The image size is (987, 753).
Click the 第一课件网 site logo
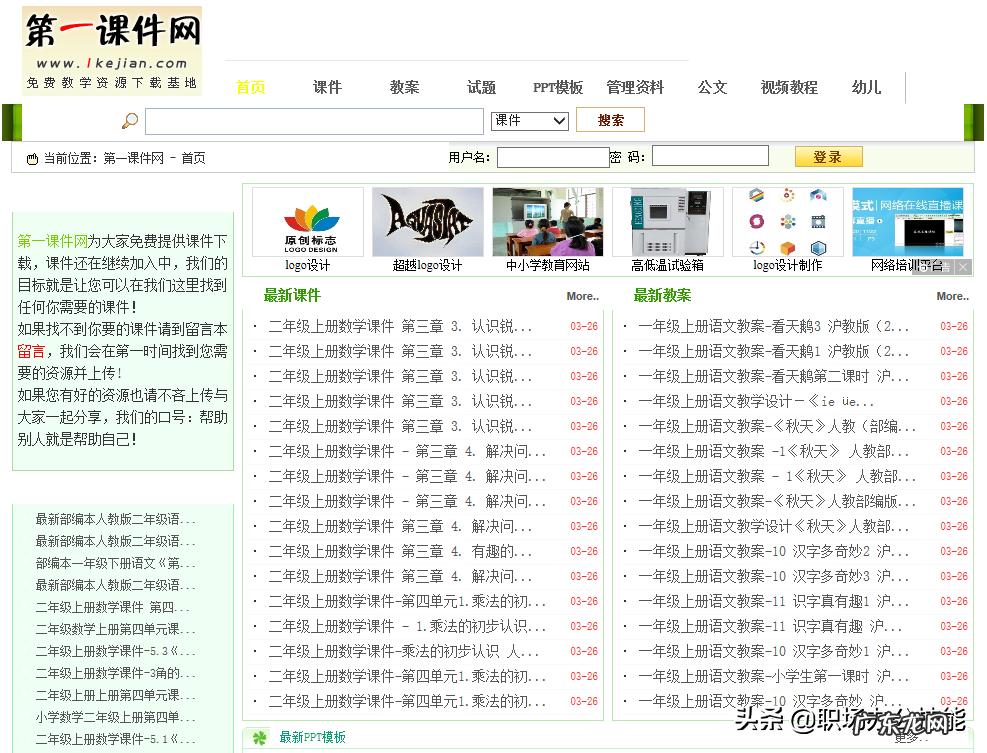tap(112, 50)
